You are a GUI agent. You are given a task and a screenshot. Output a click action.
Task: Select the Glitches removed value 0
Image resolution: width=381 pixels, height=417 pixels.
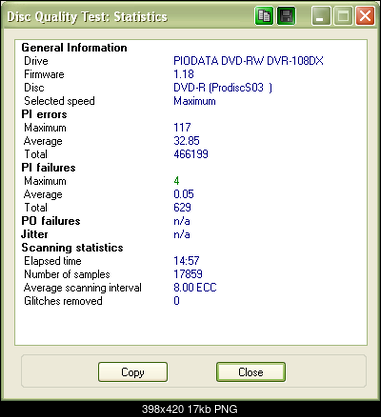(176, 301)
